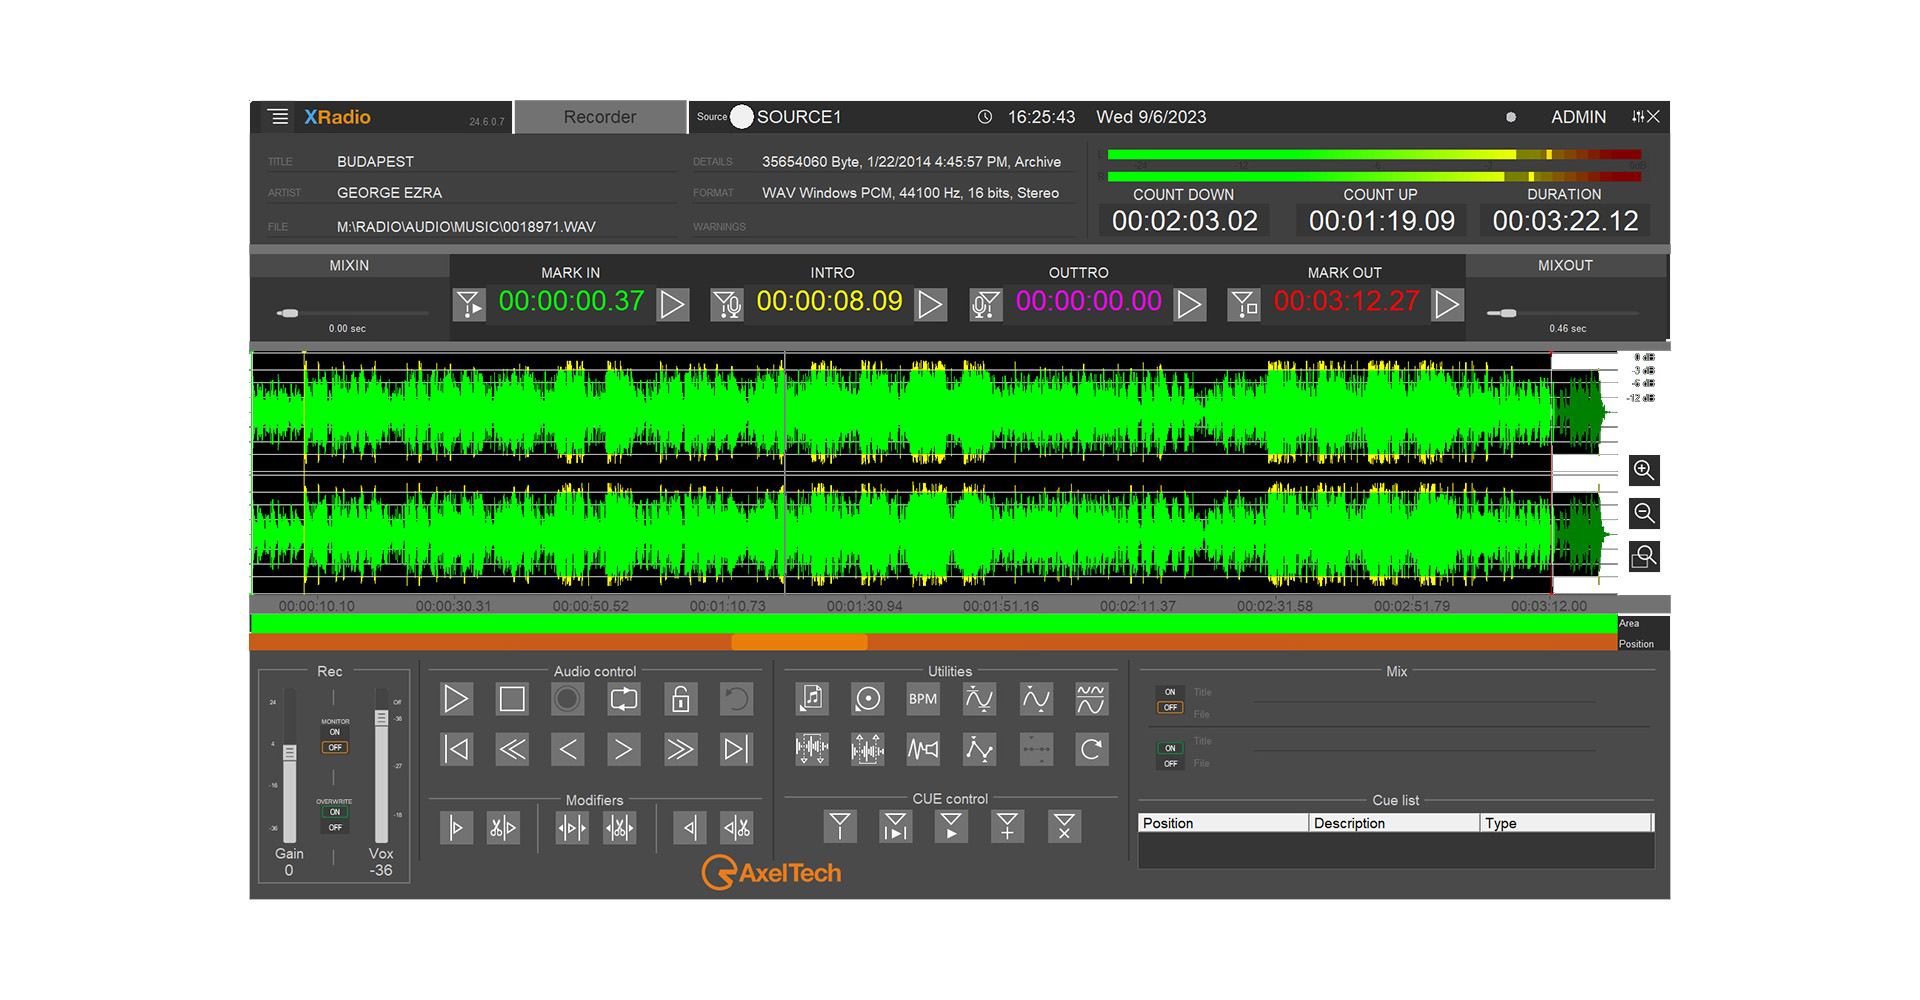Viewport: 1920px width, 1000px height.
Task: Click the Intro microphone marker icon
Action: pos(727,304)
